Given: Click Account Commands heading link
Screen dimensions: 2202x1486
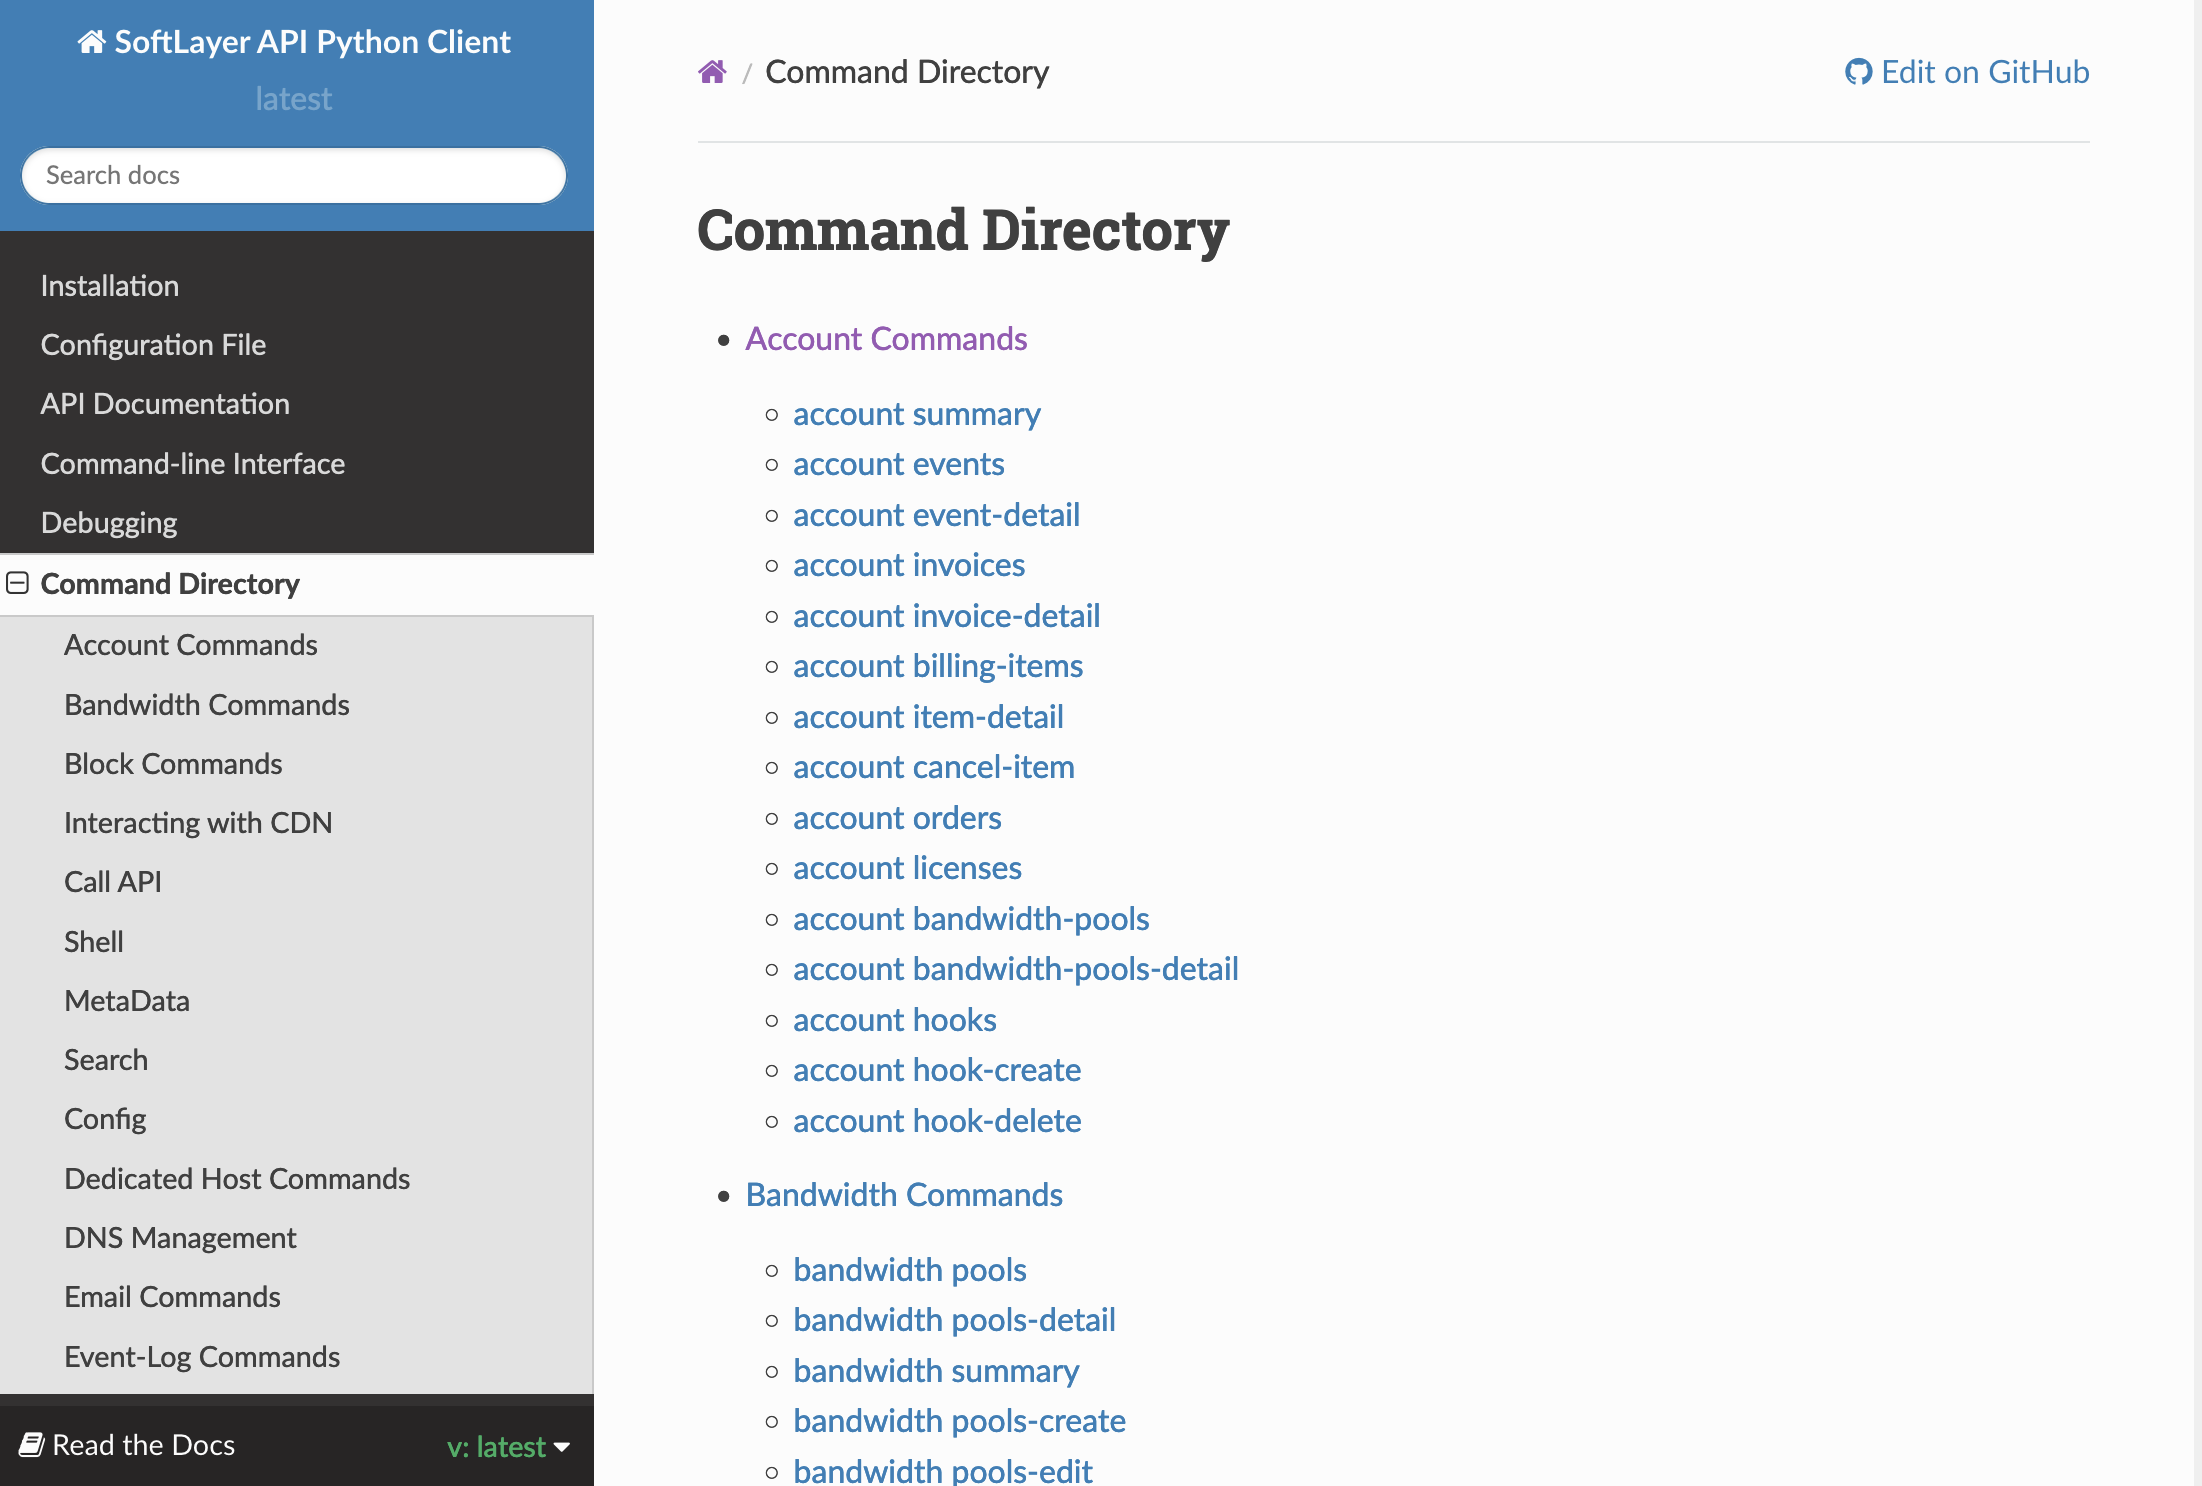Looking at the screenshot, I should 886,338.
